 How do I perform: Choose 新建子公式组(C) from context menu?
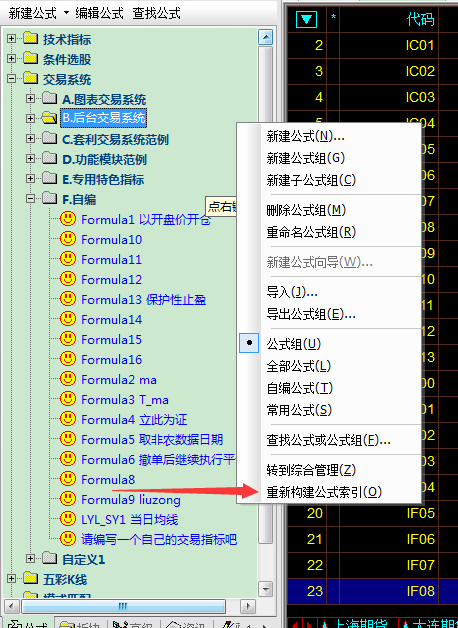point(329,180)
